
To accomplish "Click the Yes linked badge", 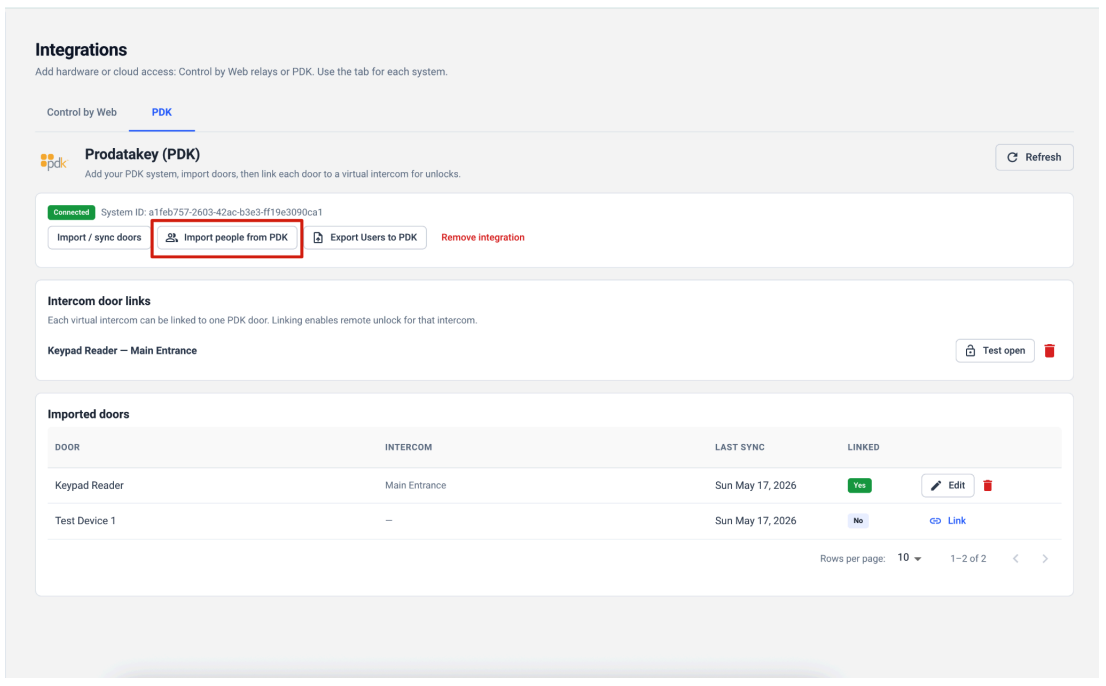I will coord(859,485).
